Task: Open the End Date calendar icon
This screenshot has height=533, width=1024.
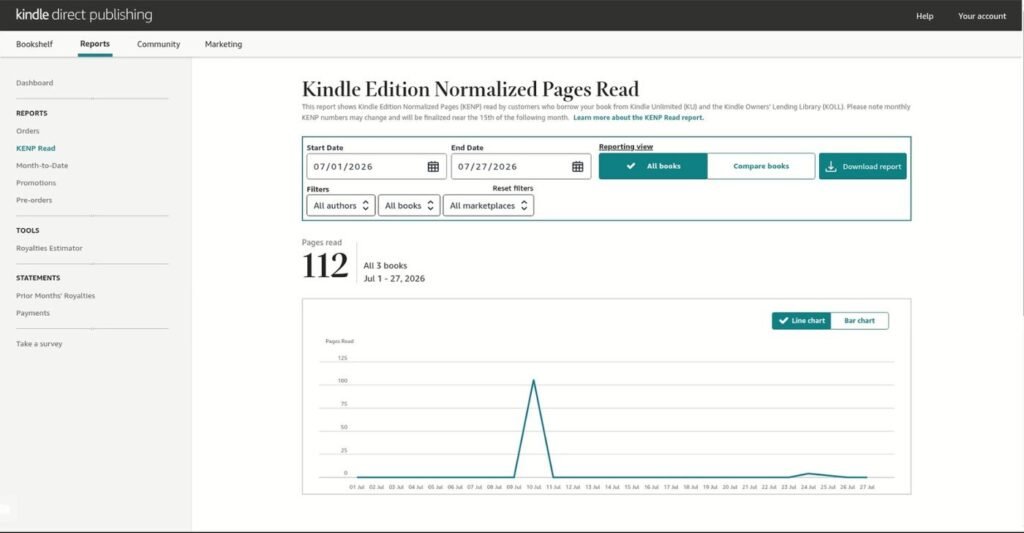Action: coord(577,167)
